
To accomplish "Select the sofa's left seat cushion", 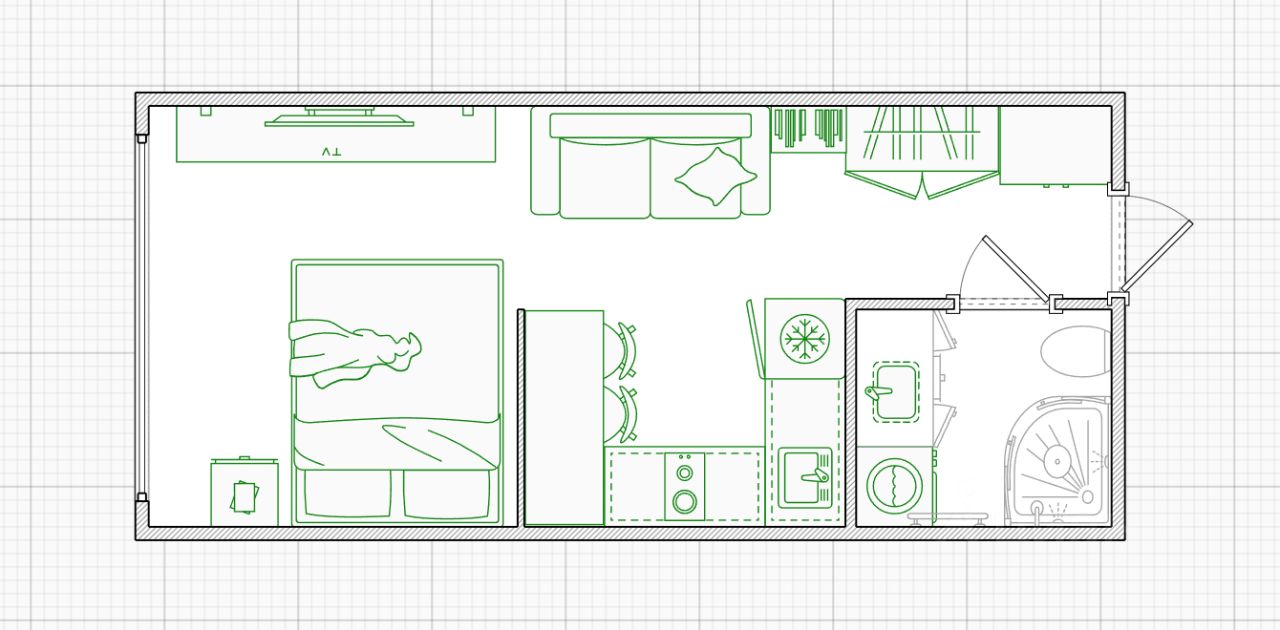I will coord(605,177).
